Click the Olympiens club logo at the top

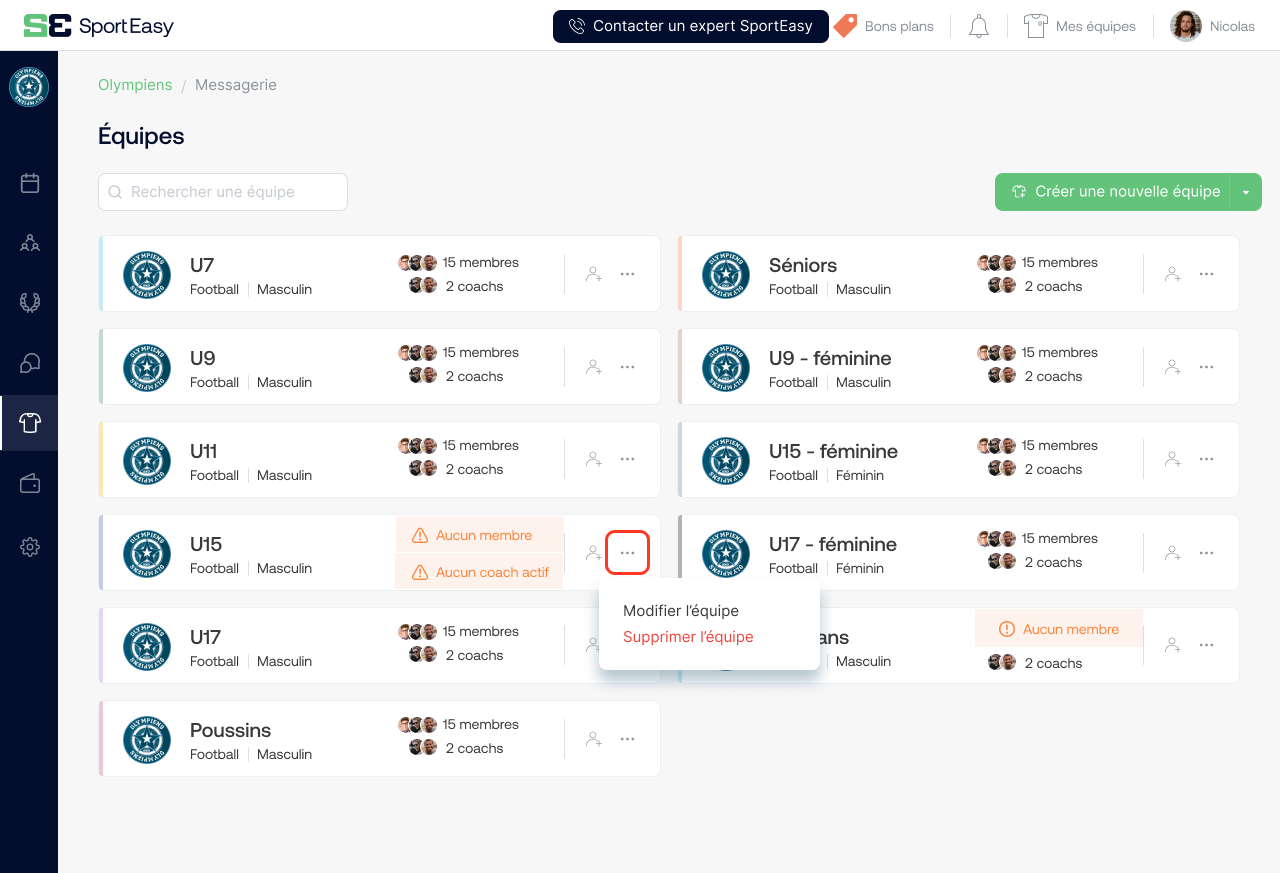click(29, 87)
